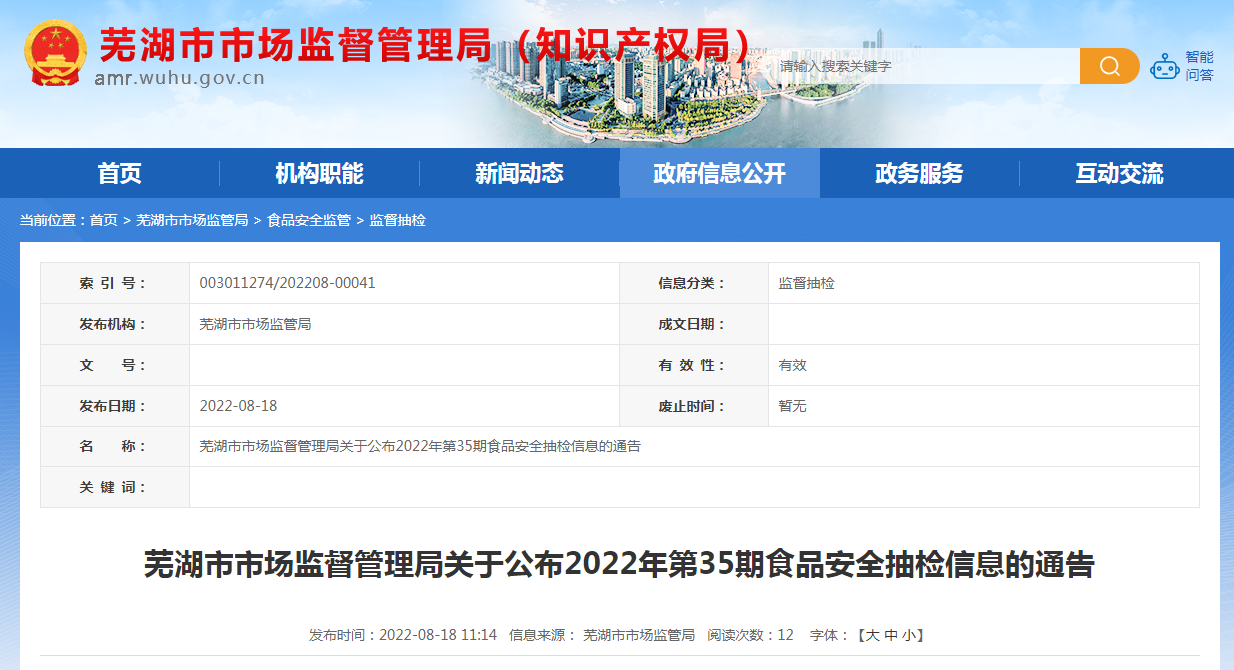The height and width of the screenshot is (670, 1234).
Task: Click the 关键词 label cell
Action: click(x=115, y=487)
